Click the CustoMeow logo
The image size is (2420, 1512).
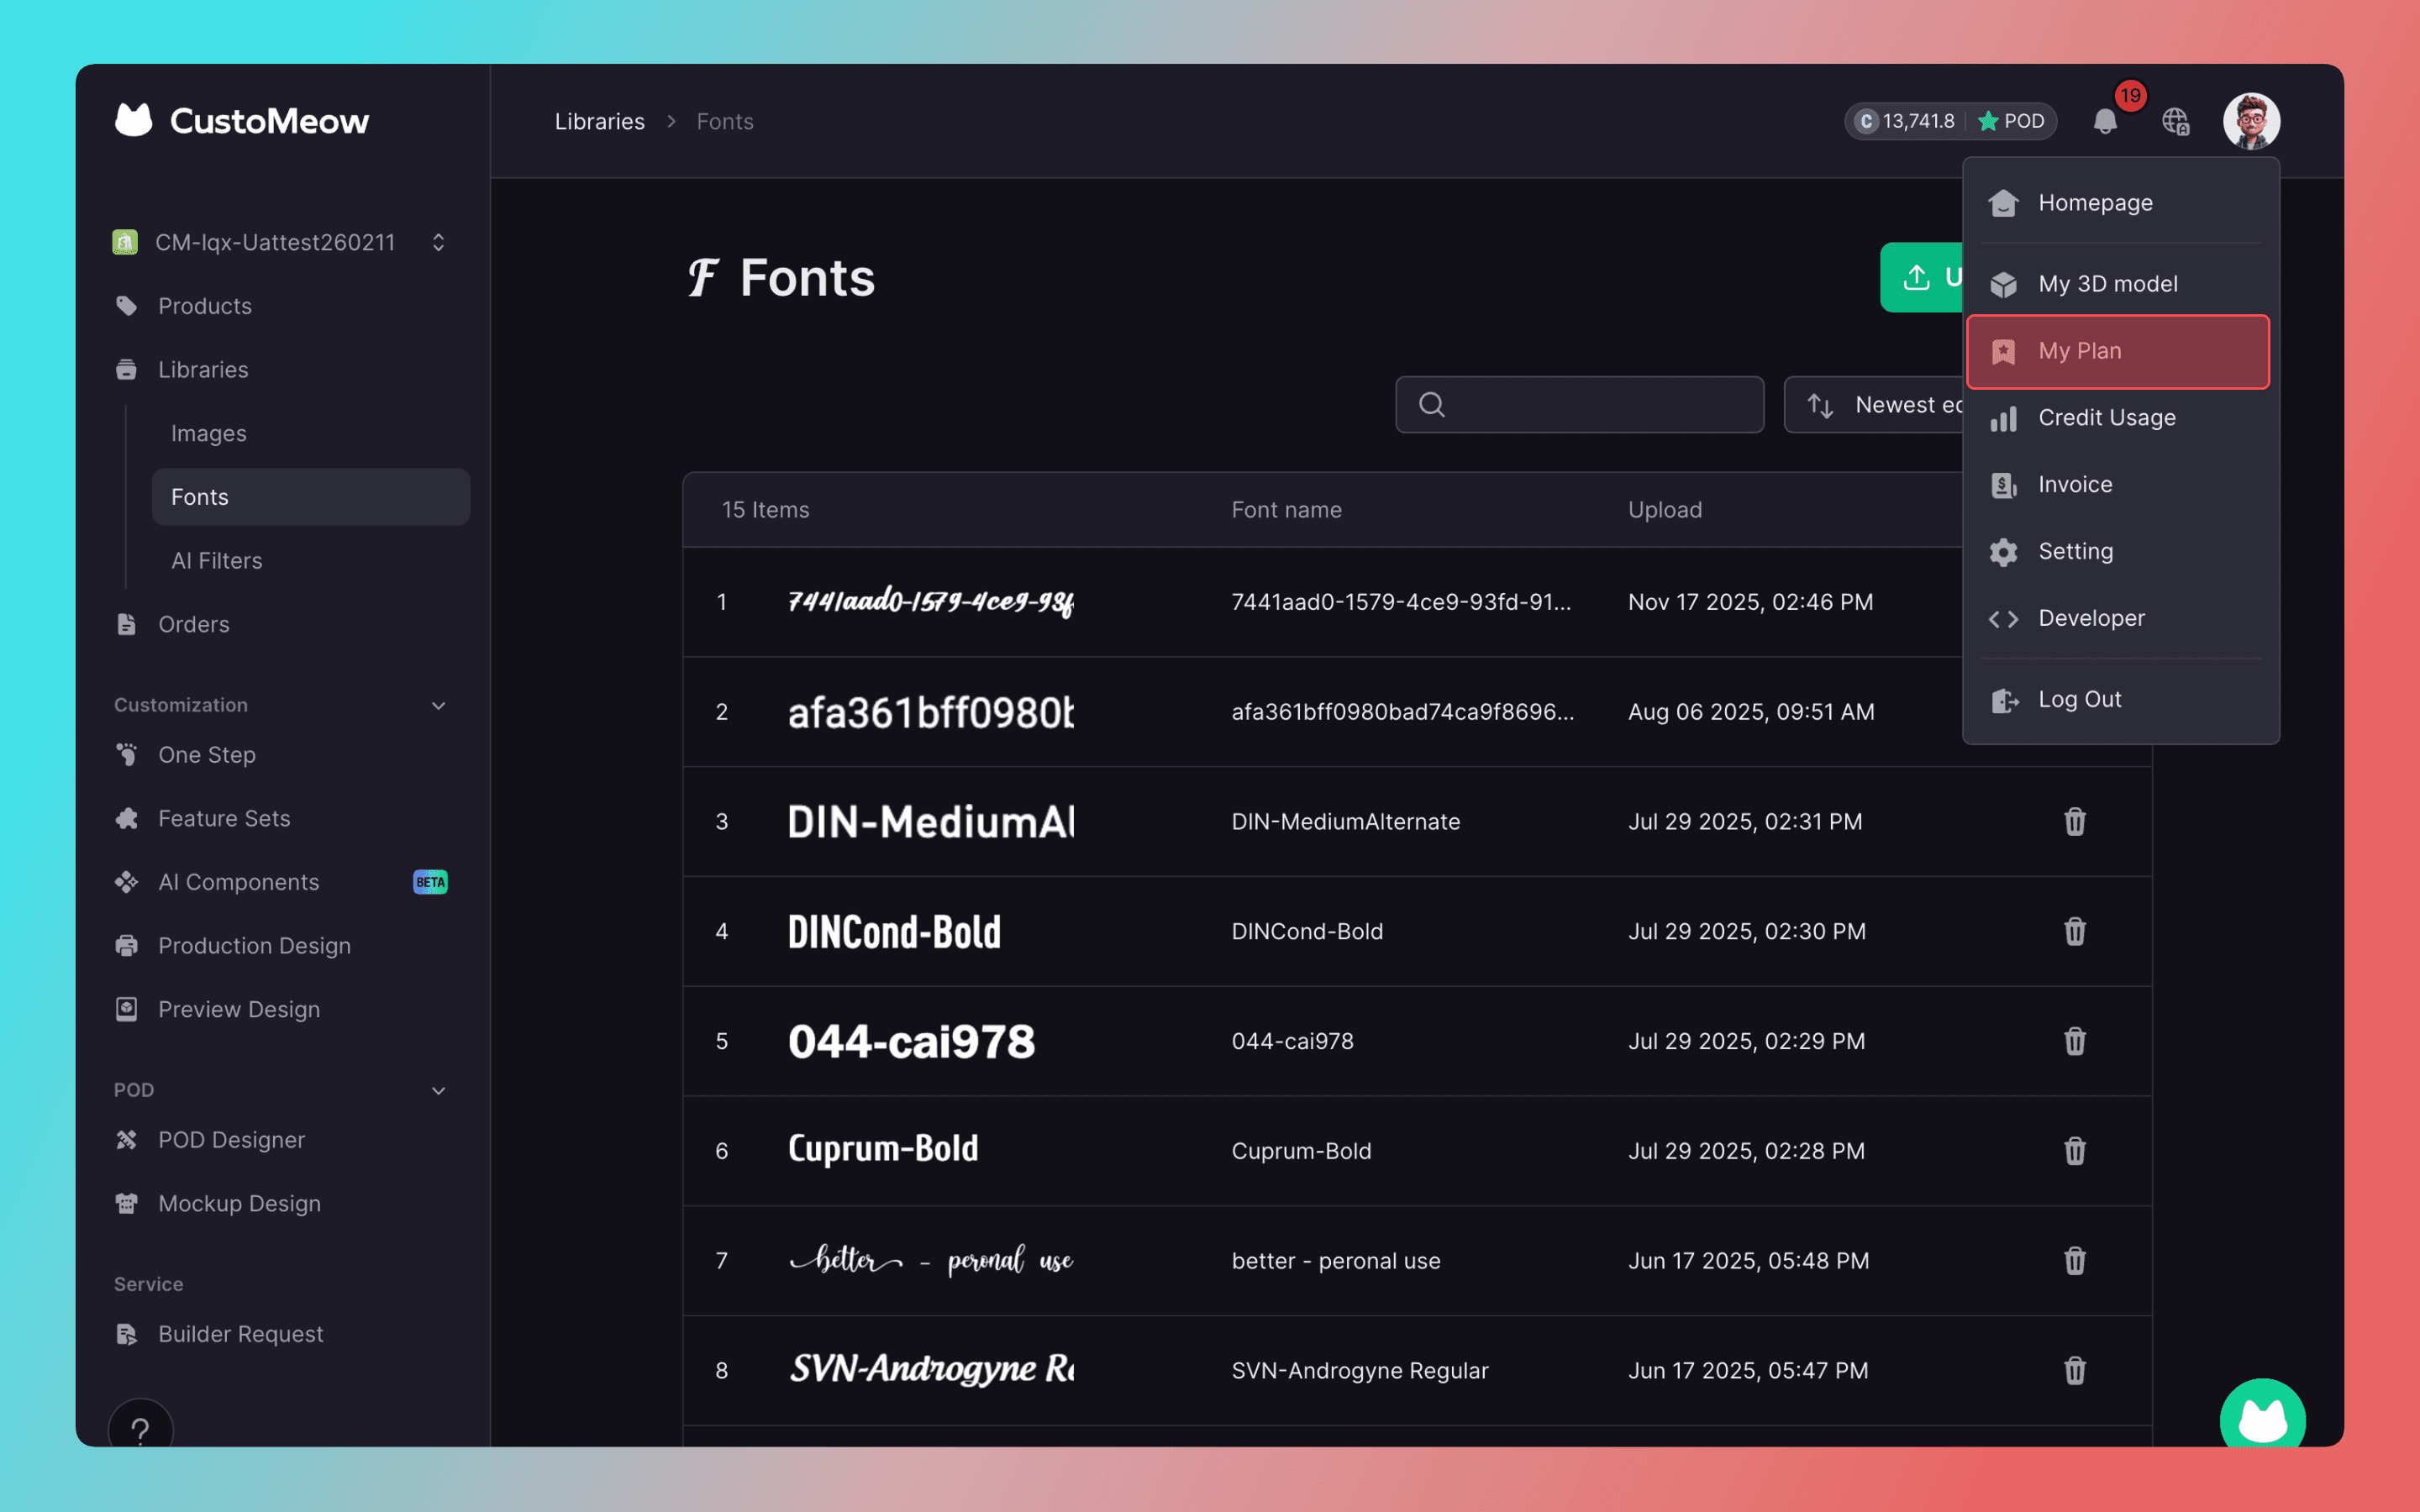(x=242, y=121)
